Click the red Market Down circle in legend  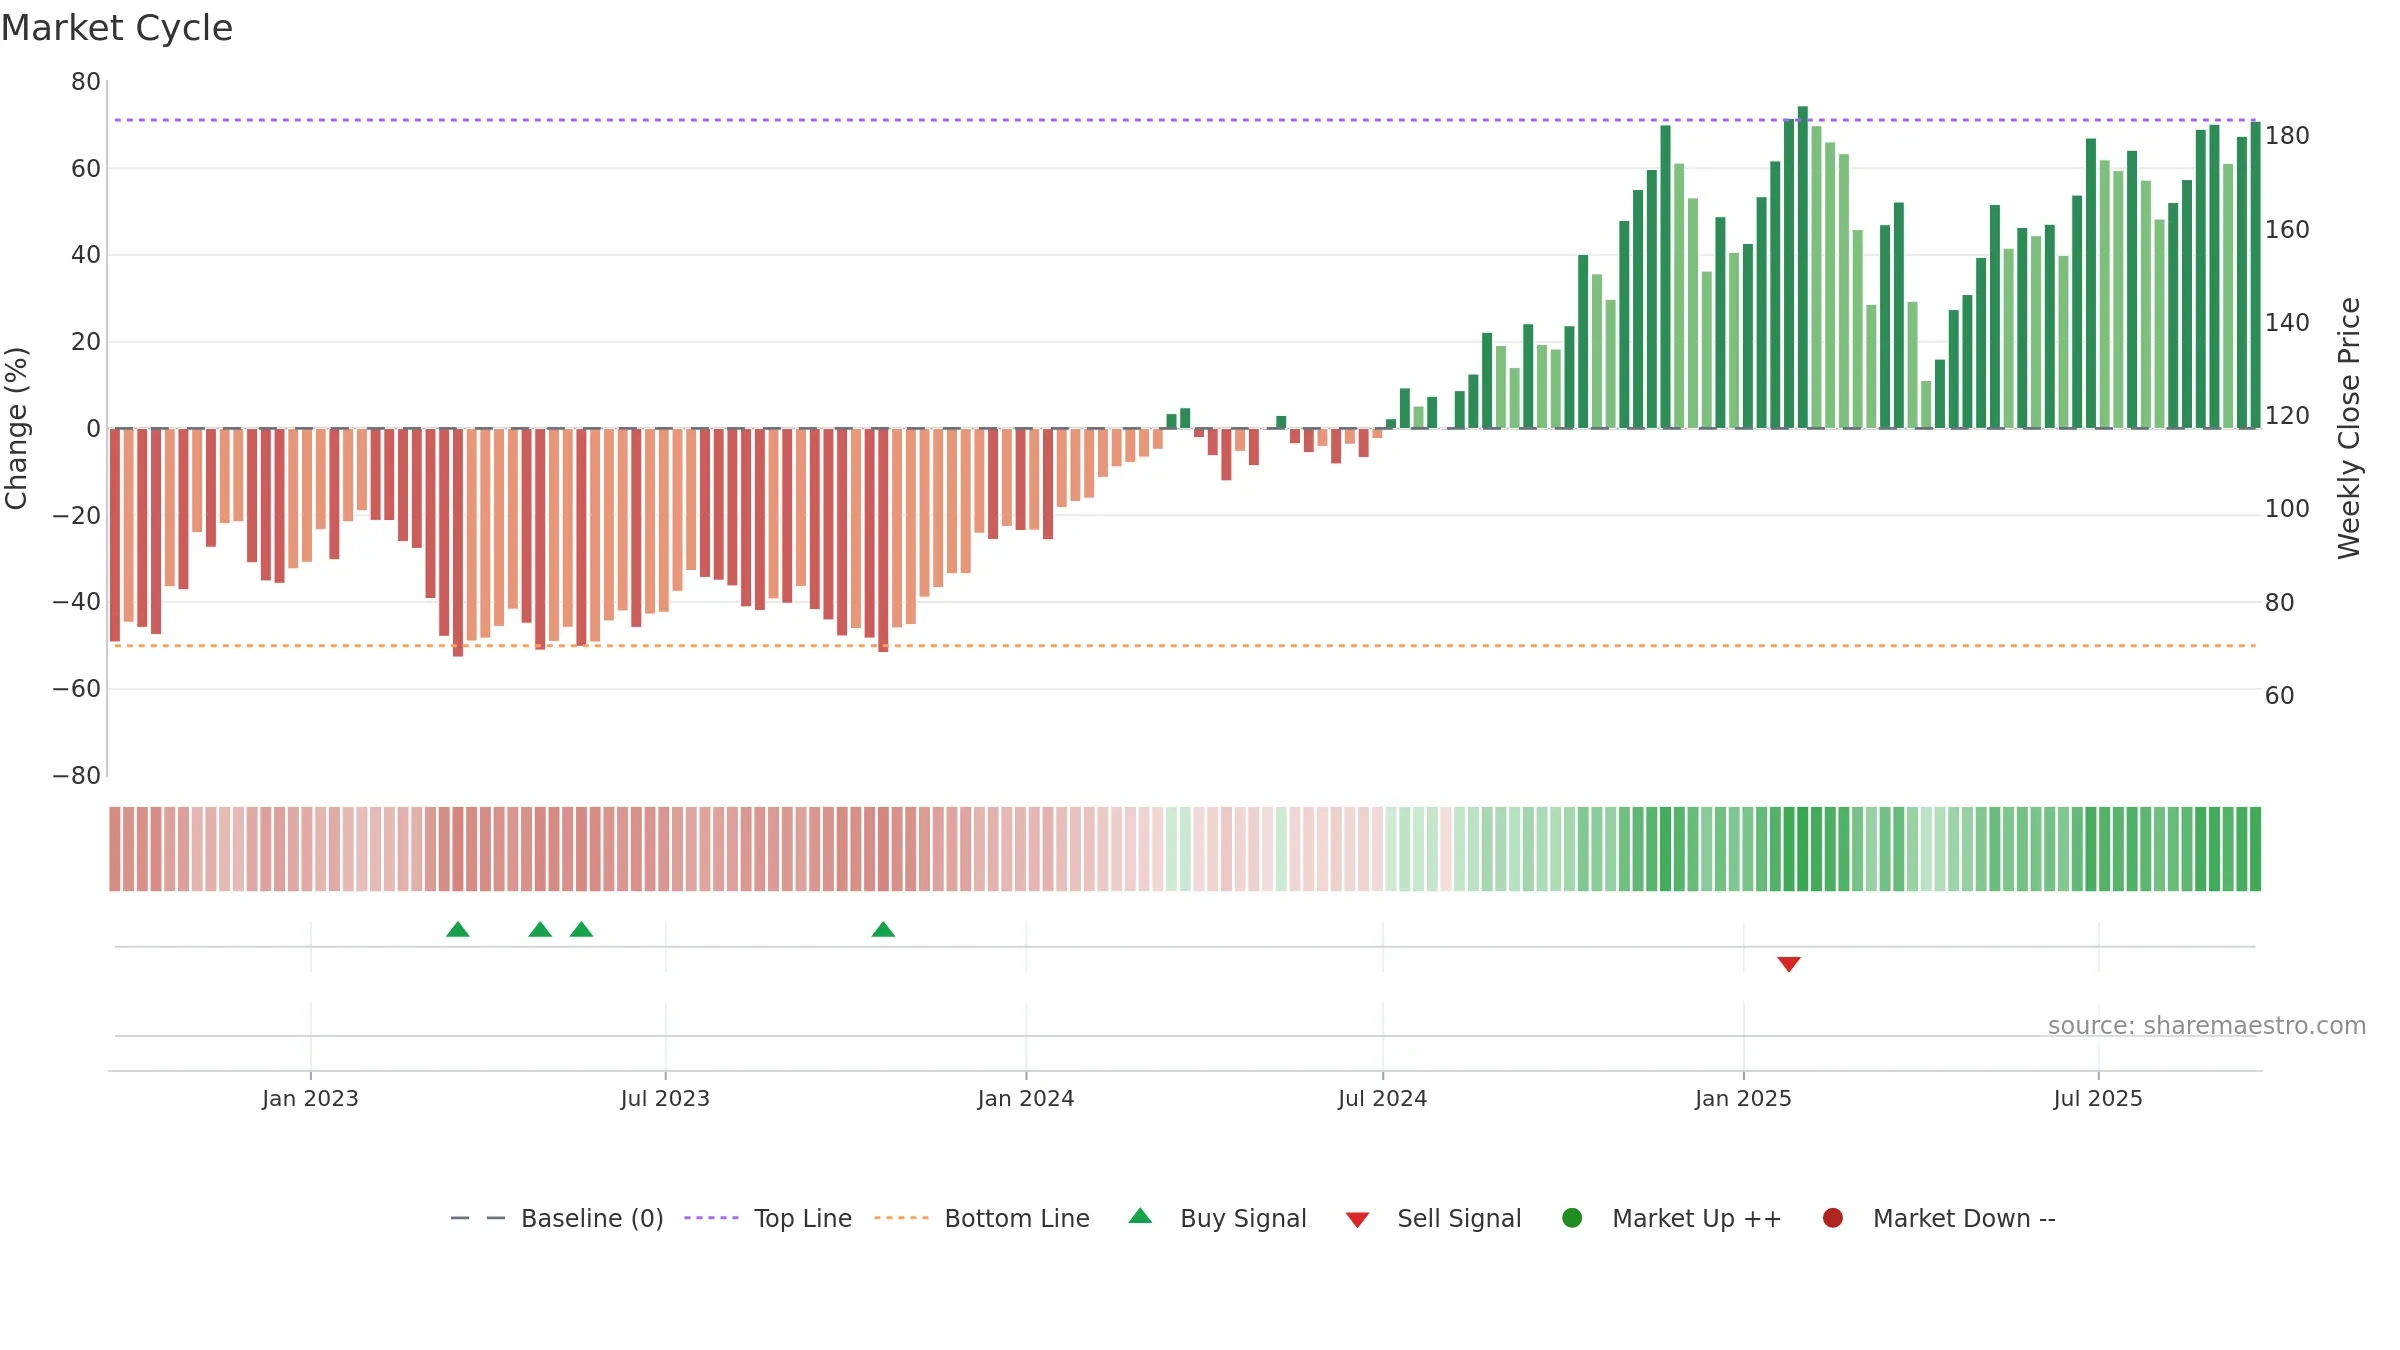pos(1833,1218)
